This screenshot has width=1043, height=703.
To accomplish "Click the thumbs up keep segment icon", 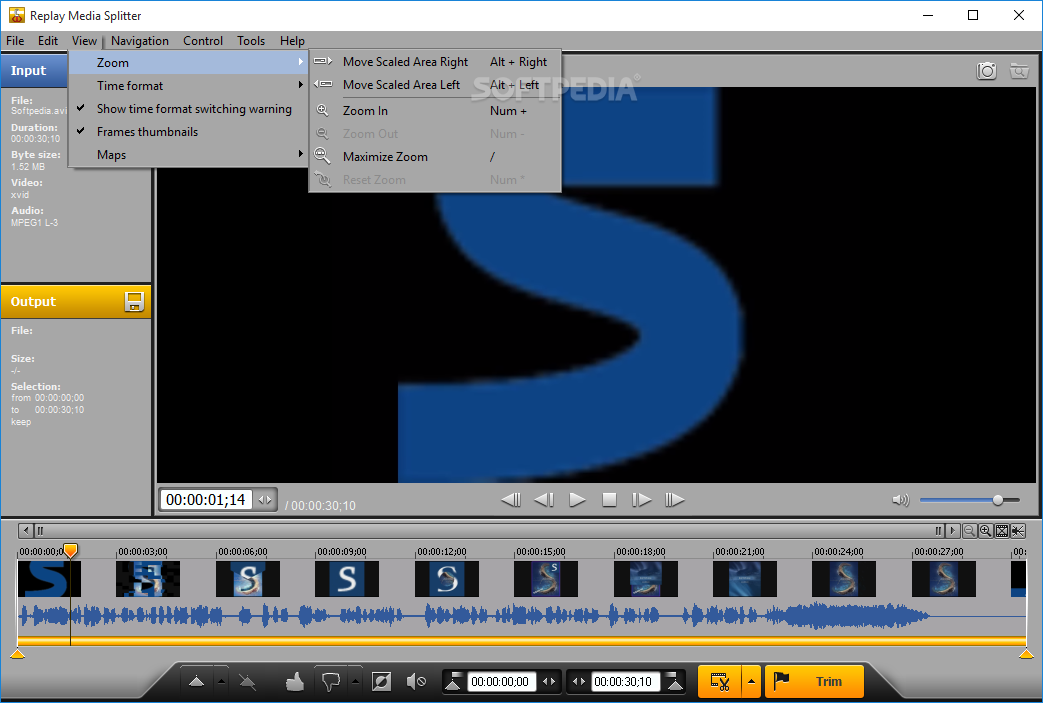I will [295, 681].
